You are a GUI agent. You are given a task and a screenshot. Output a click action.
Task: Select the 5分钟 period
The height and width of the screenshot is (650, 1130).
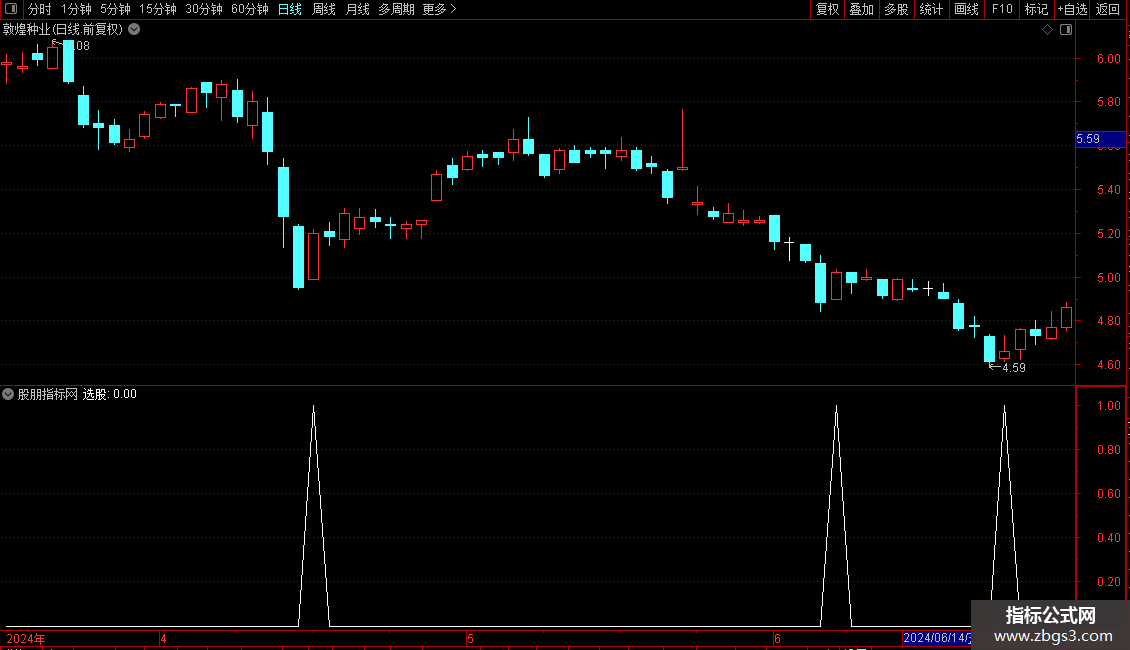coord(115,9)
